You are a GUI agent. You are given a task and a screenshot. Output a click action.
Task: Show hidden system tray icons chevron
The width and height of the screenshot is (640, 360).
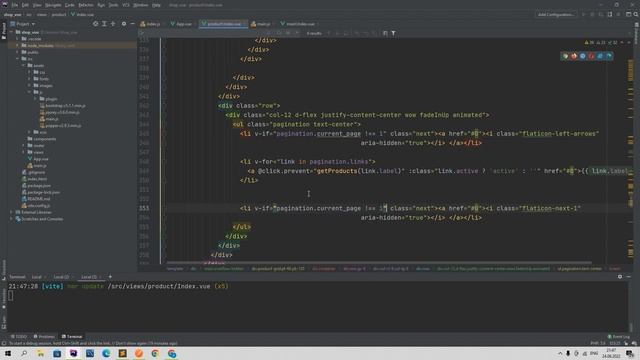(560, 353)
